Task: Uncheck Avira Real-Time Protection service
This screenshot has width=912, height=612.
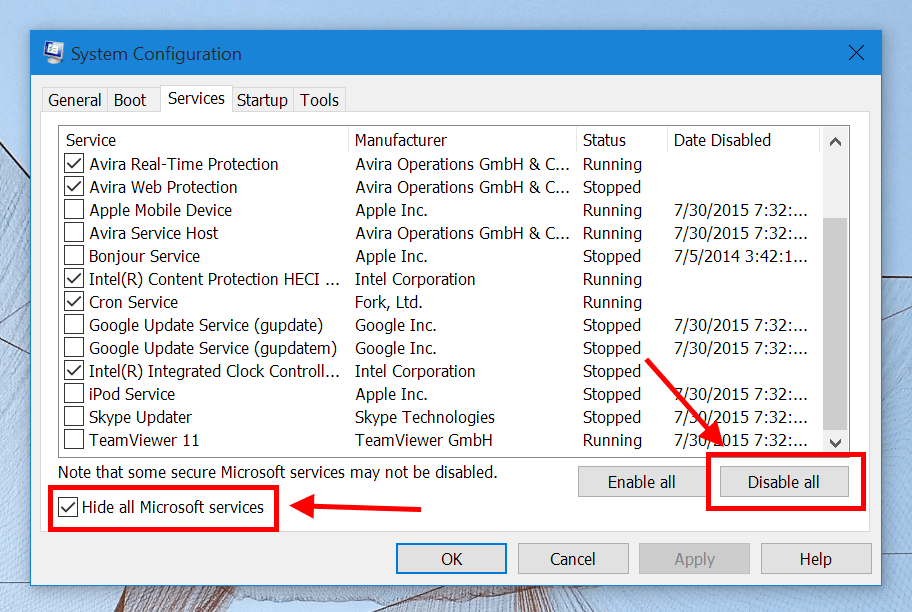Action: click(74, 163)
